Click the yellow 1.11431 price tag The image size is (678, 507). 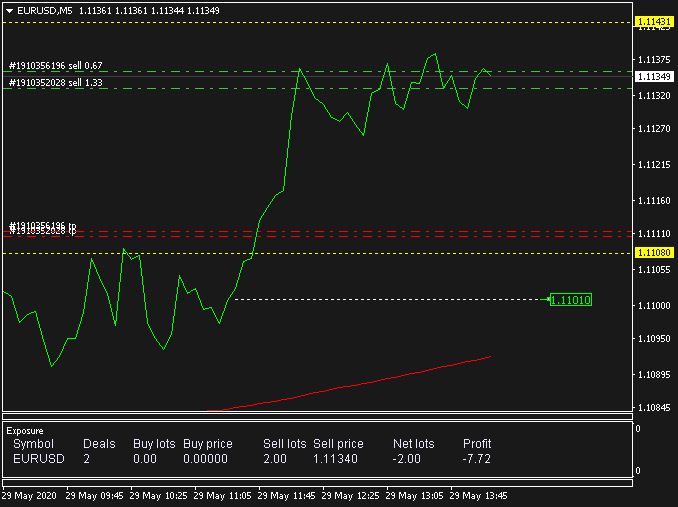(x=654, y=22)
